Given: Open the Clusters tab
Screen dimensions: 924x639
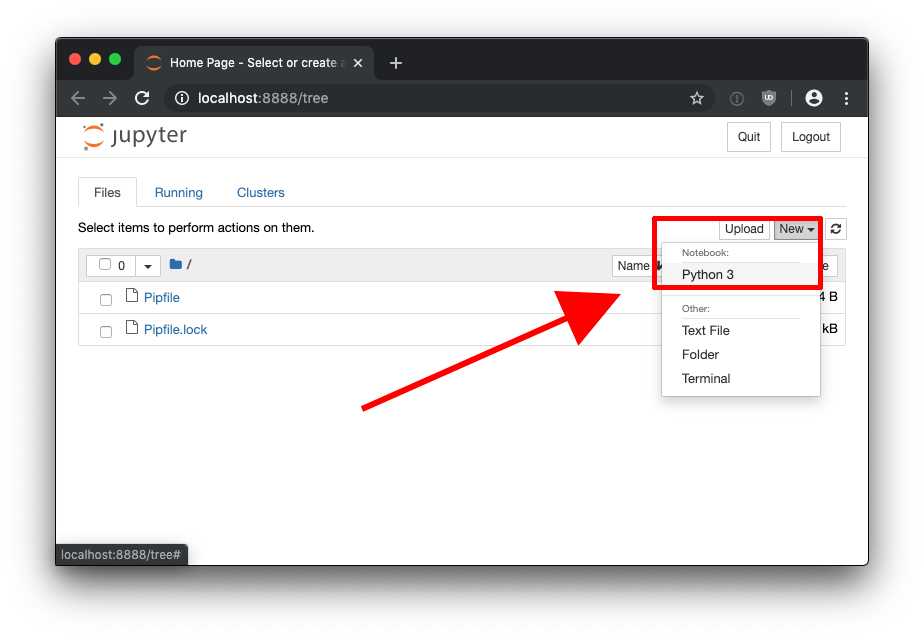Looking at the screenshot, I should [x=260, y=193].
